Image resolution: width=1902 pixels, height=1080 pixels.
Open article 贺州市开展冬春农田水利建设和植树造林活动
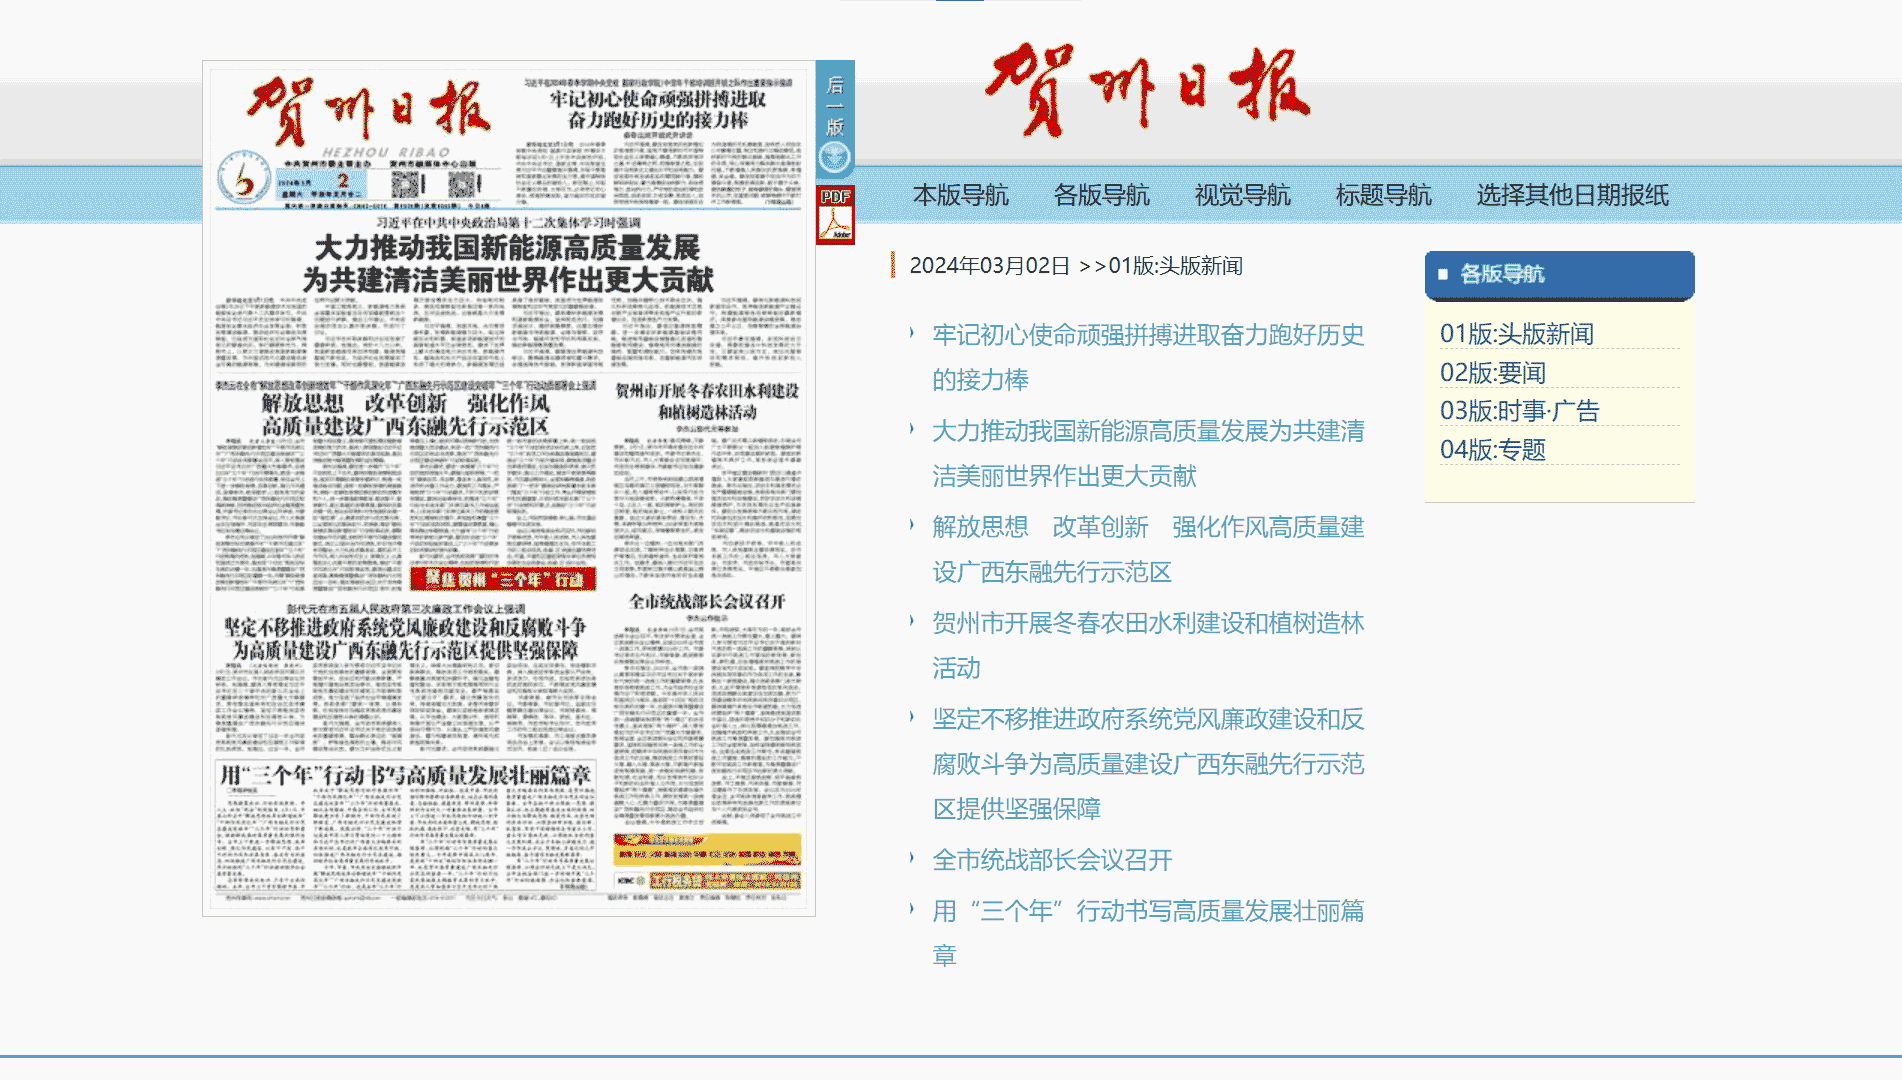coord(1148,645)
